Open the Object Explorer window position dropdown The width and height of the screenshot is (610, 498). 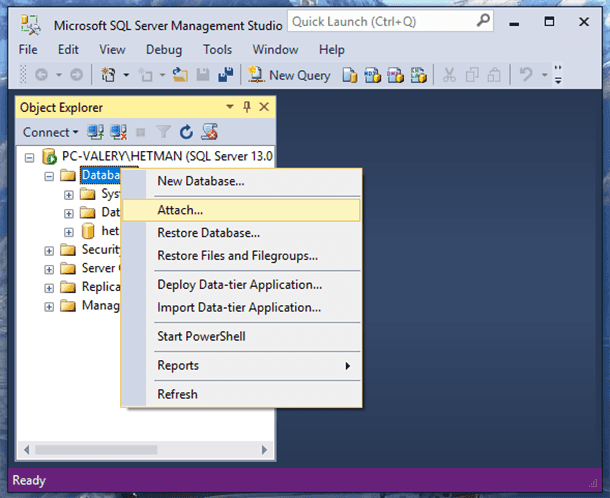pos(230,107)
